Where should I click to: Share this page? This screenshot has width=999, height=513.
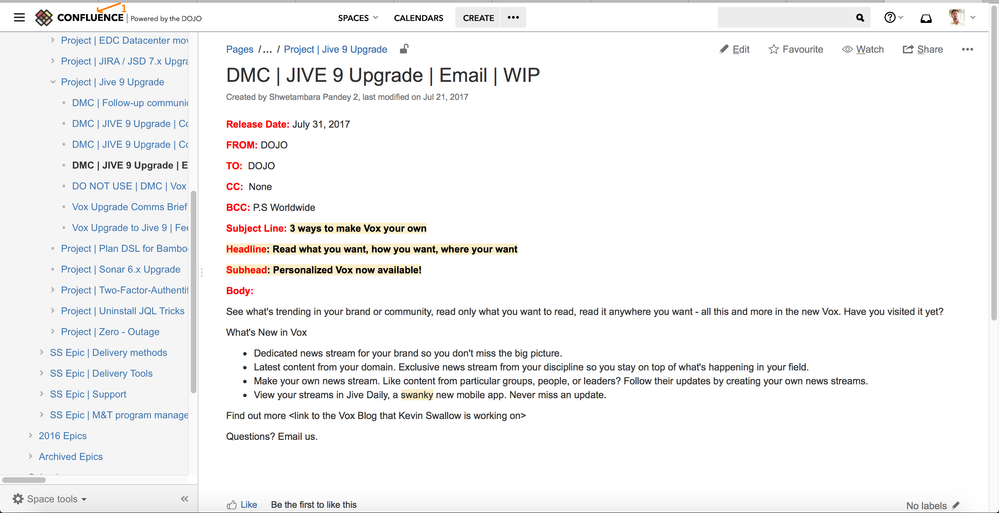[923, 49]
